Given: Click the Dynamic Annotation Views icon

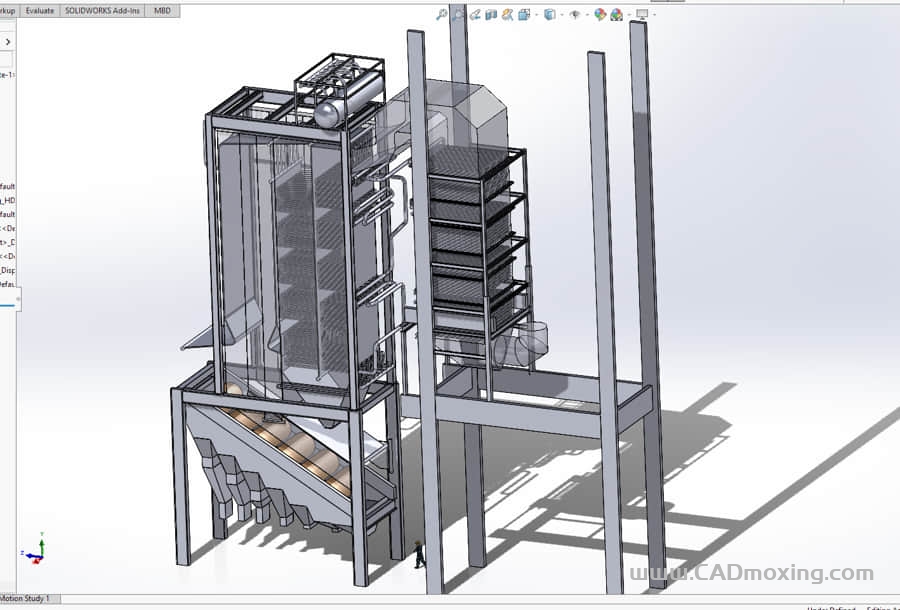Looking at the screenshot, I should pyautogui.click(x=508, y=14).
